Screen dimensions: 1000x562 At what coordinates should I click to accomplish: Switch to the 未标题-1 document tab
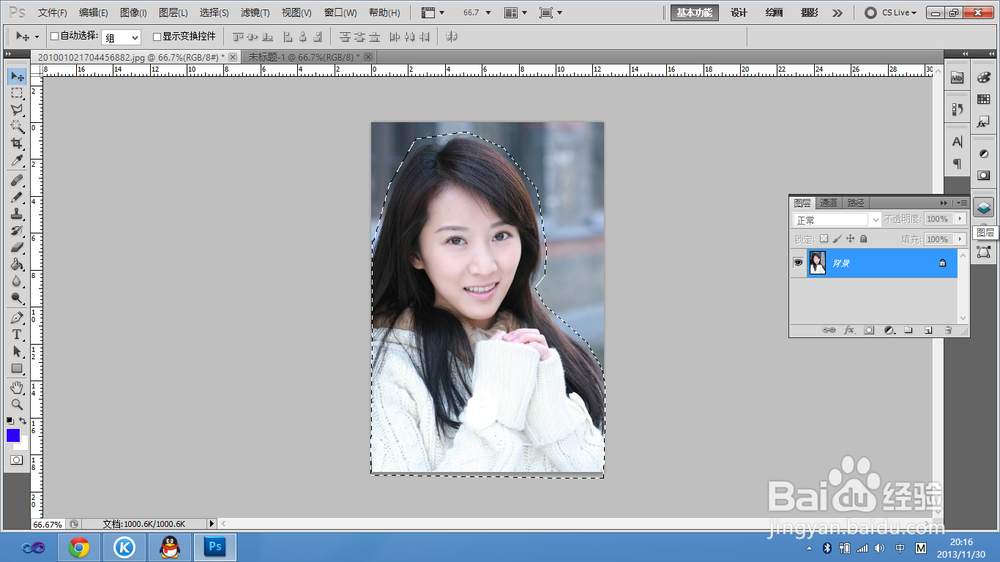click(304, 57)
